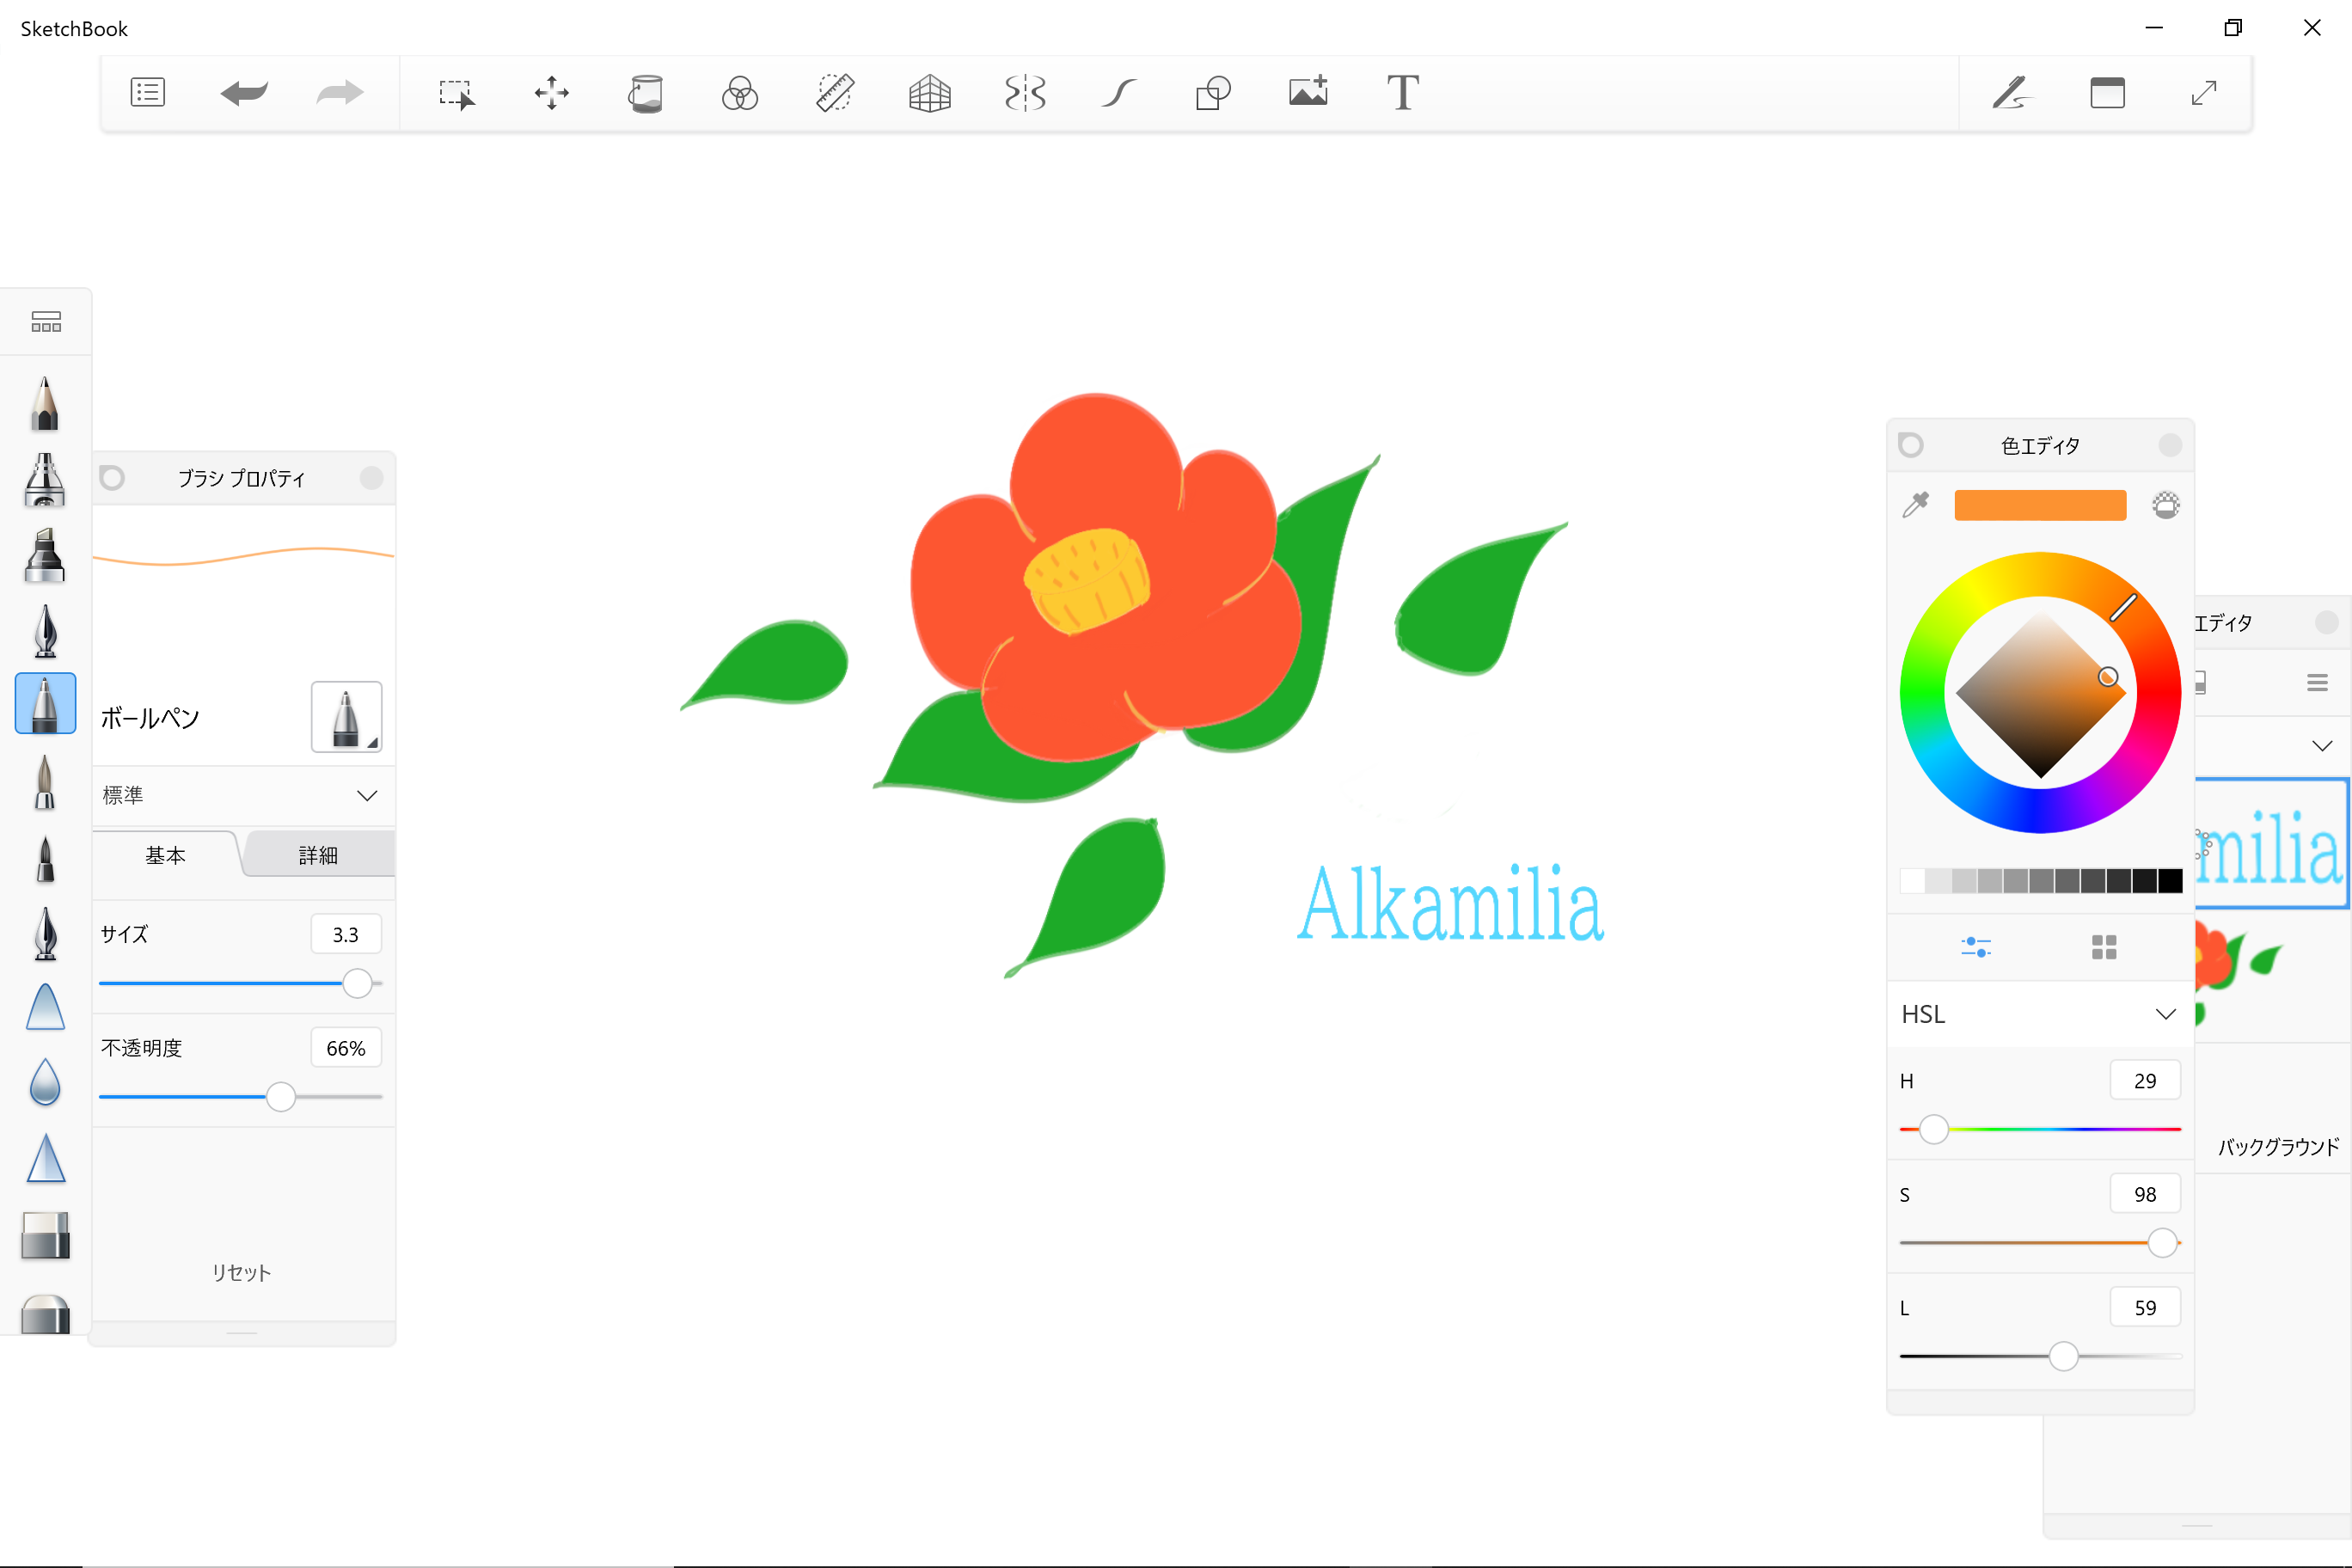Click the S value field 98

point(2145,1194)
